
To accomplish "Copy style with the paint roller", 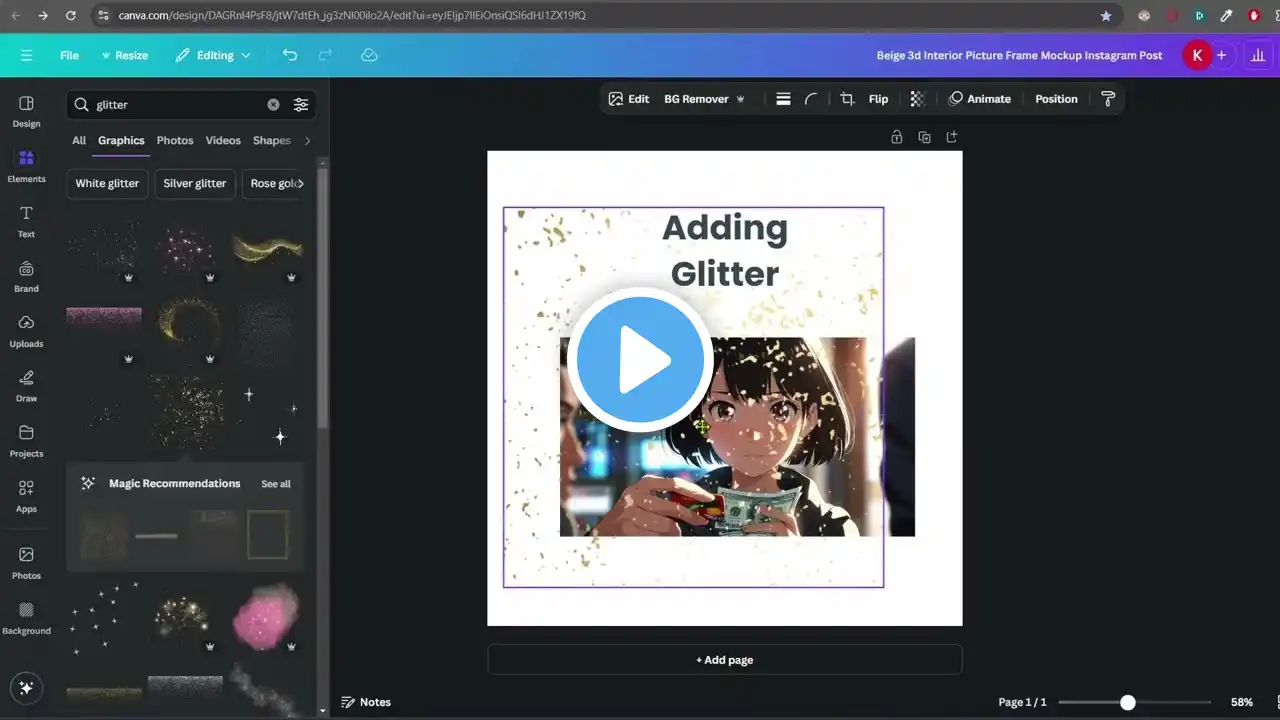I will (1107, 99).
